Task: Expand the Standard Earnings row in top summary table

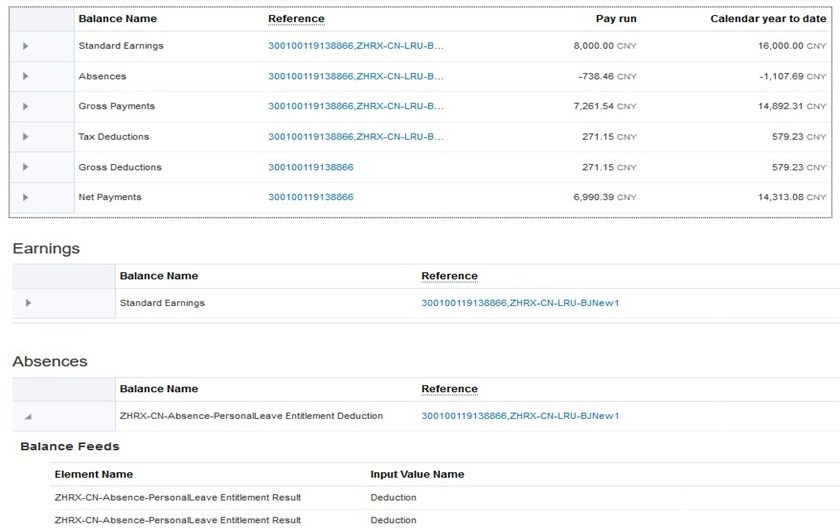Action: tap(26, 46)
